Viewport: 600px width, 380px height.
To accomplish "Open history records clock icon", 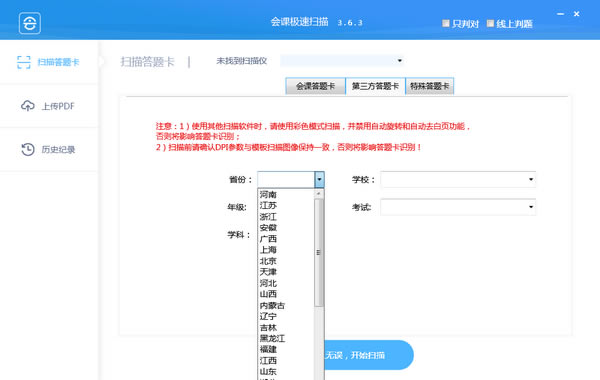I will tap(28, 149).
